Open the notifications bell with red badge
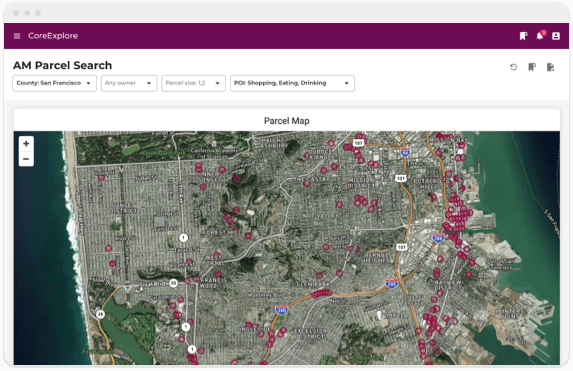The image size is (573, 371). click(540, 35)
